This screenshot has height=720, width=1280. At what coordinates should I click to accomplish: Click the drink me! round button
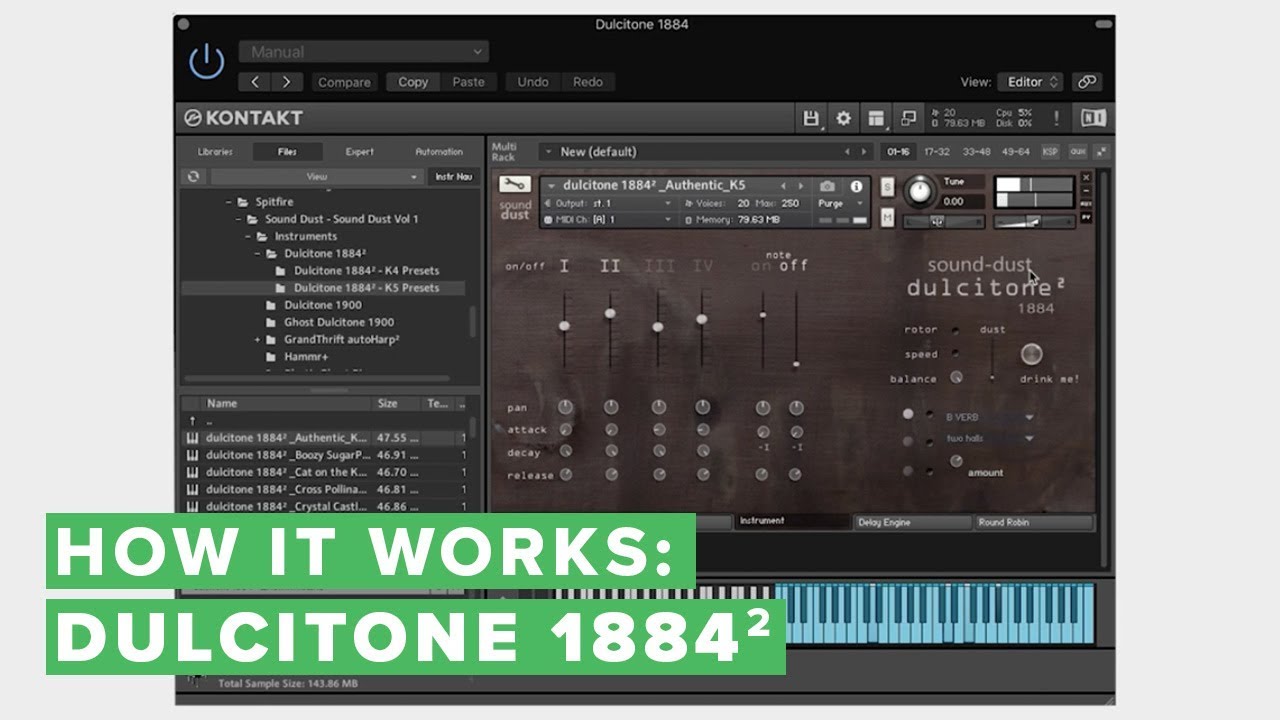(1031, 354)
